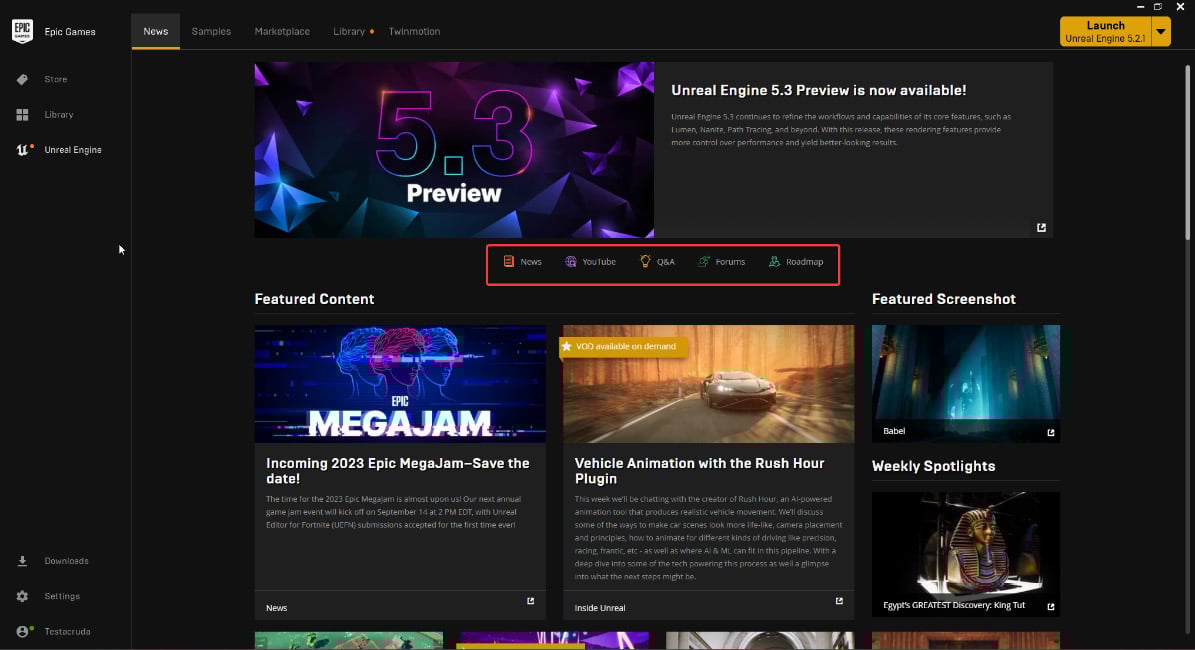Click the 'Settings' label in sidebar
The image size is (1195, 650).
pyautogui.click(x=62, y=597)
